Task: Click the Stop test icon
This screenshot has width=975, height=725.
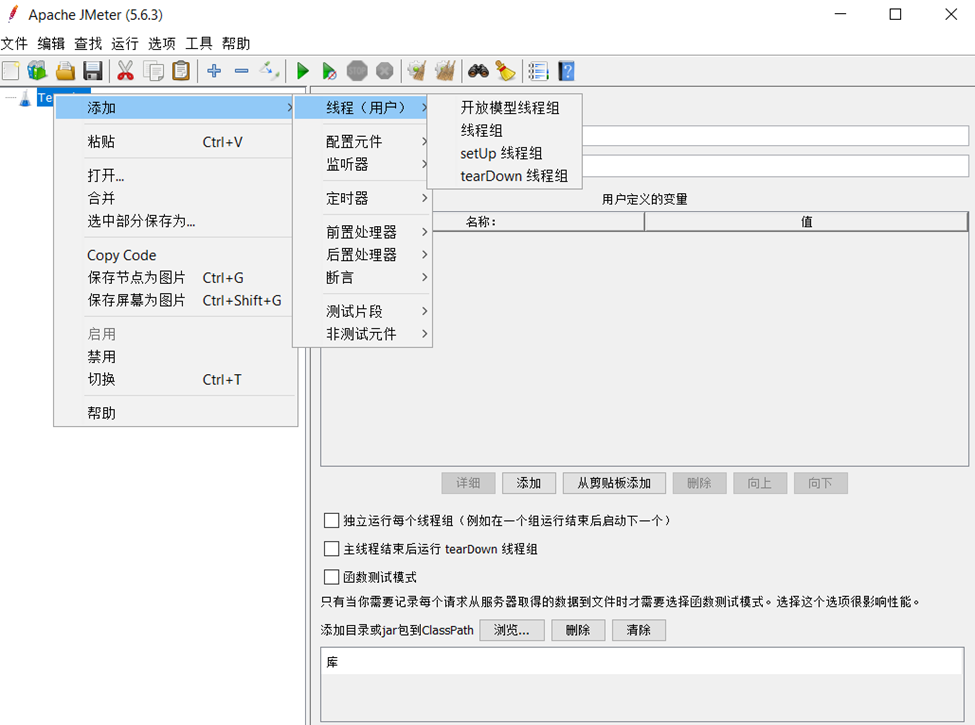Action: [x=357, y=71]
